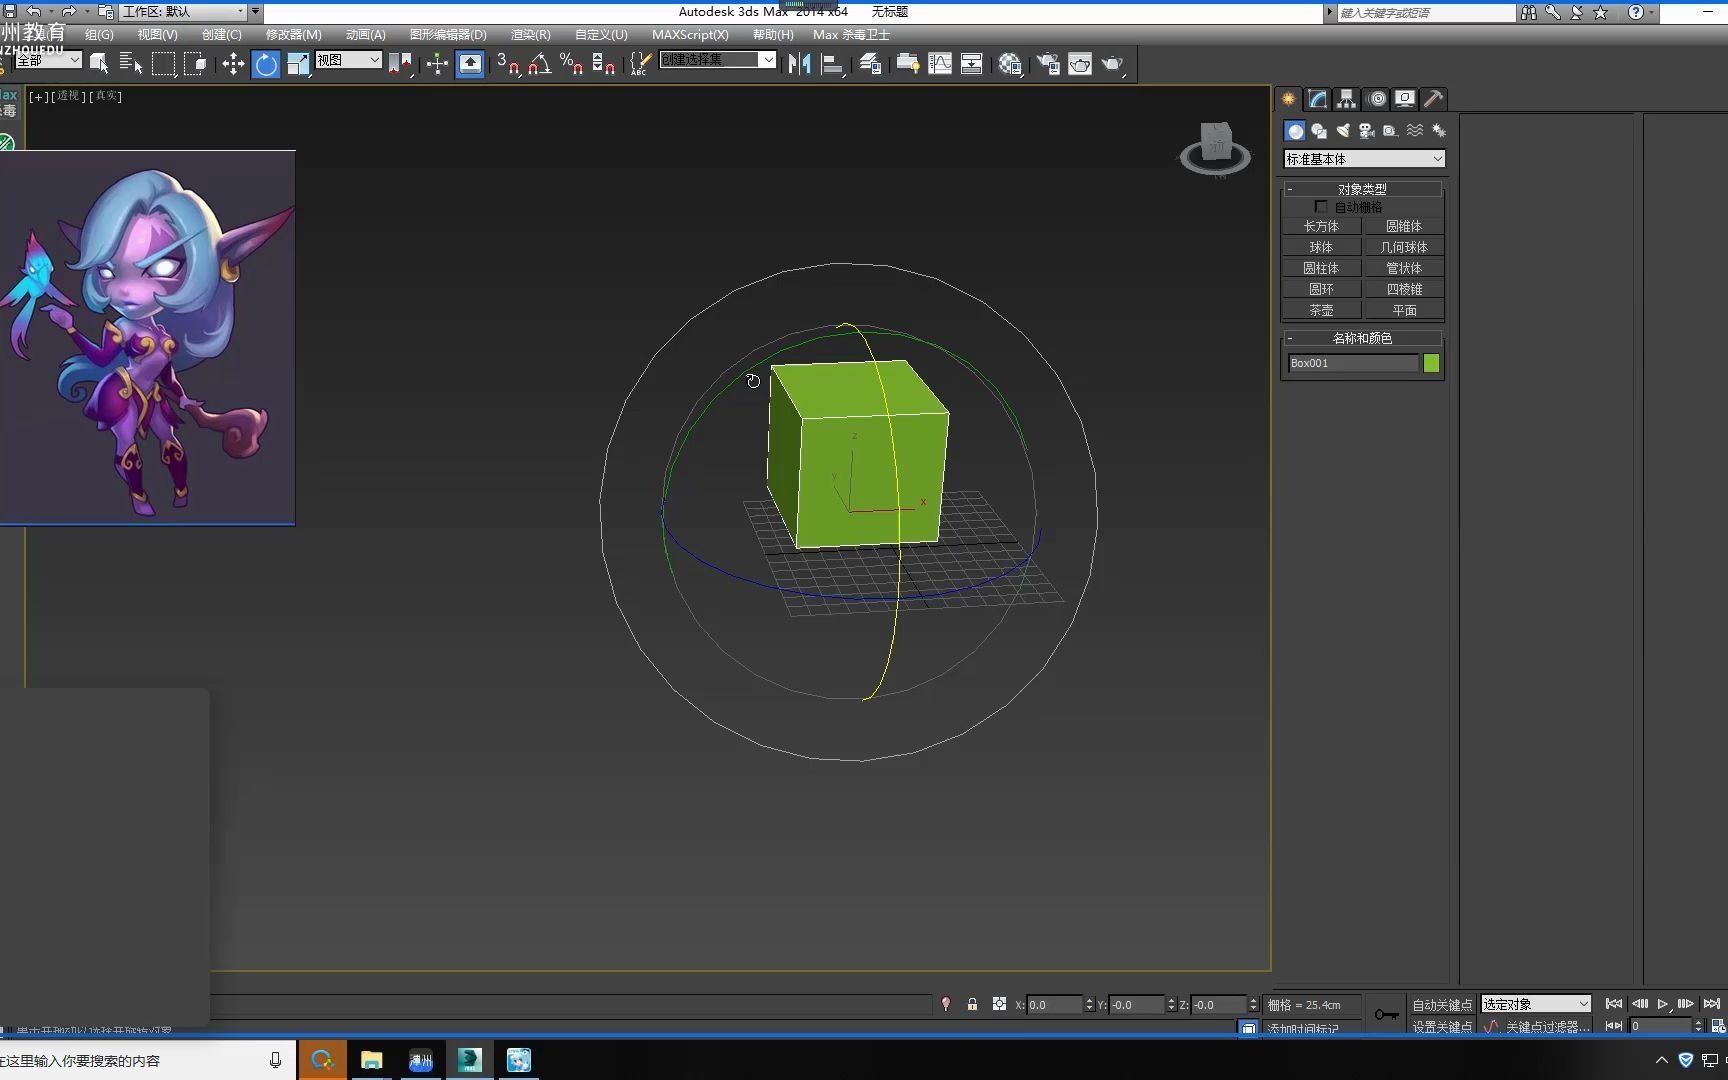Open Select by Name dialog
The image size is (1728, 1080).
(x=130, y=63)
